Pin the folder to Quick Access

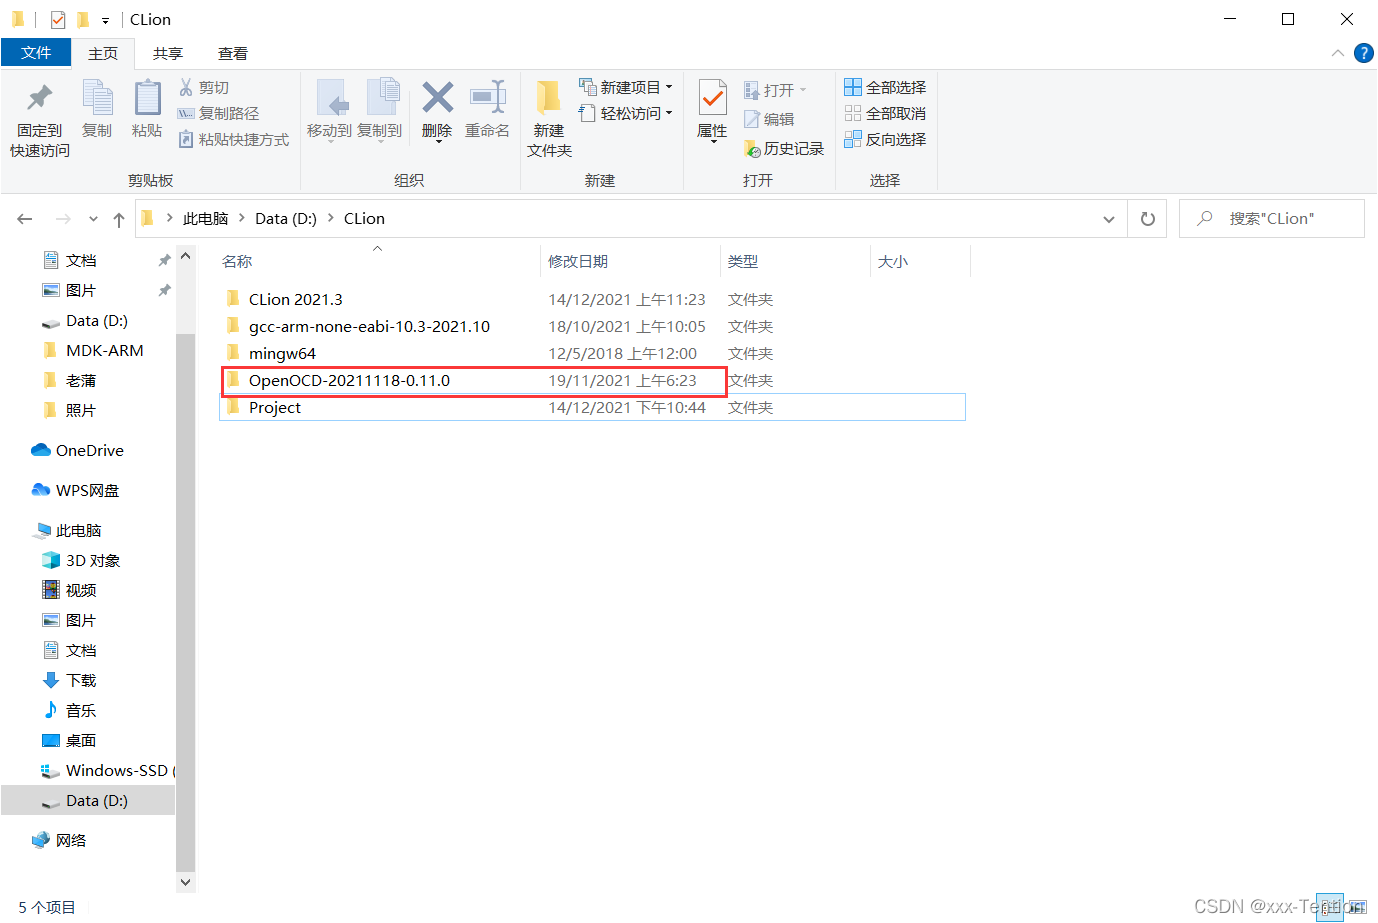tap(40, 119)
